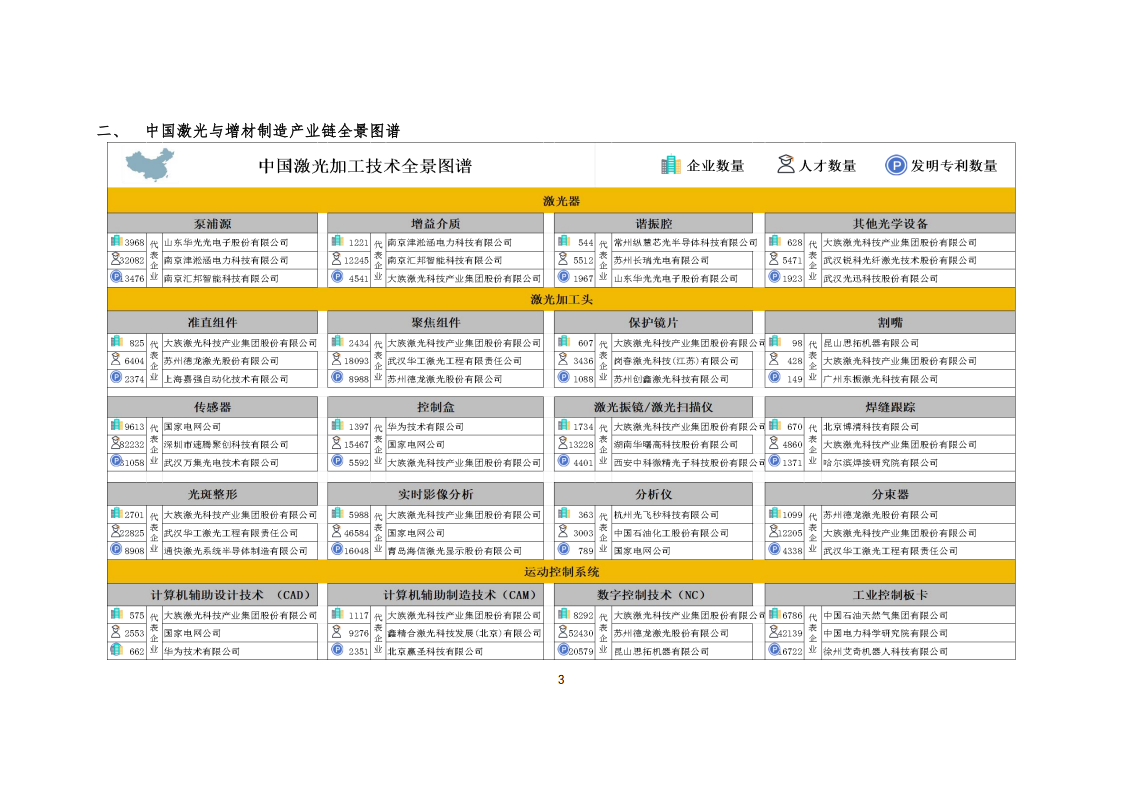
Task: Click the building icon beside 3968 under 泵浦源
Action: (x=115, y=242)
